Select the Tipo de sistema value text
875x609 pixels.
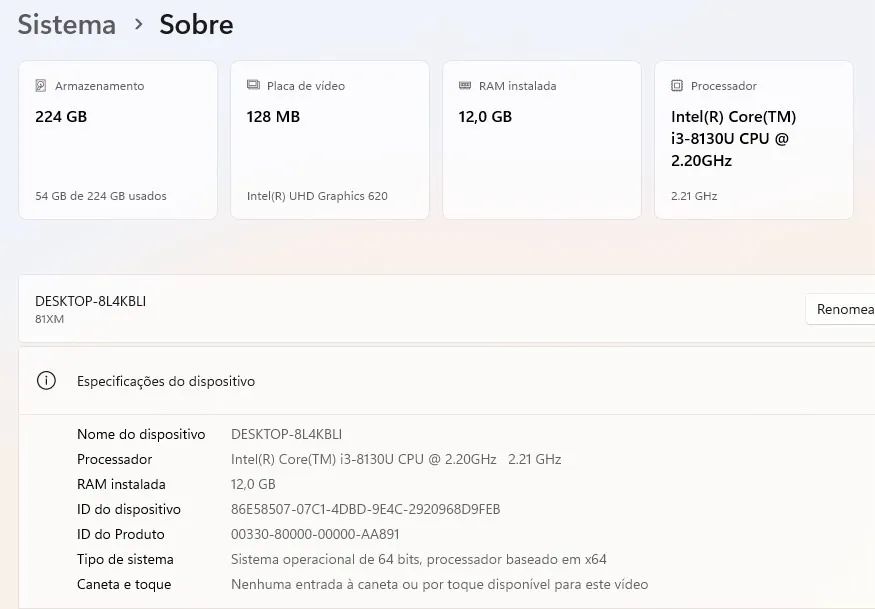(x=419, y=559)
